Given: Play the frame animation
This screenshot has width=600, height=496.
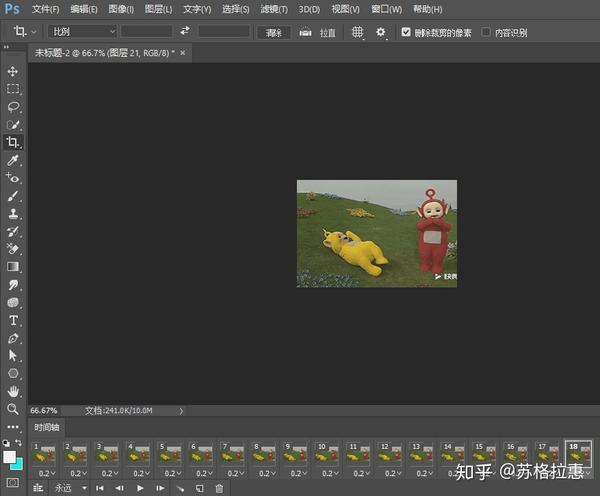Looking at the screenshot, I should click(140, 488).
